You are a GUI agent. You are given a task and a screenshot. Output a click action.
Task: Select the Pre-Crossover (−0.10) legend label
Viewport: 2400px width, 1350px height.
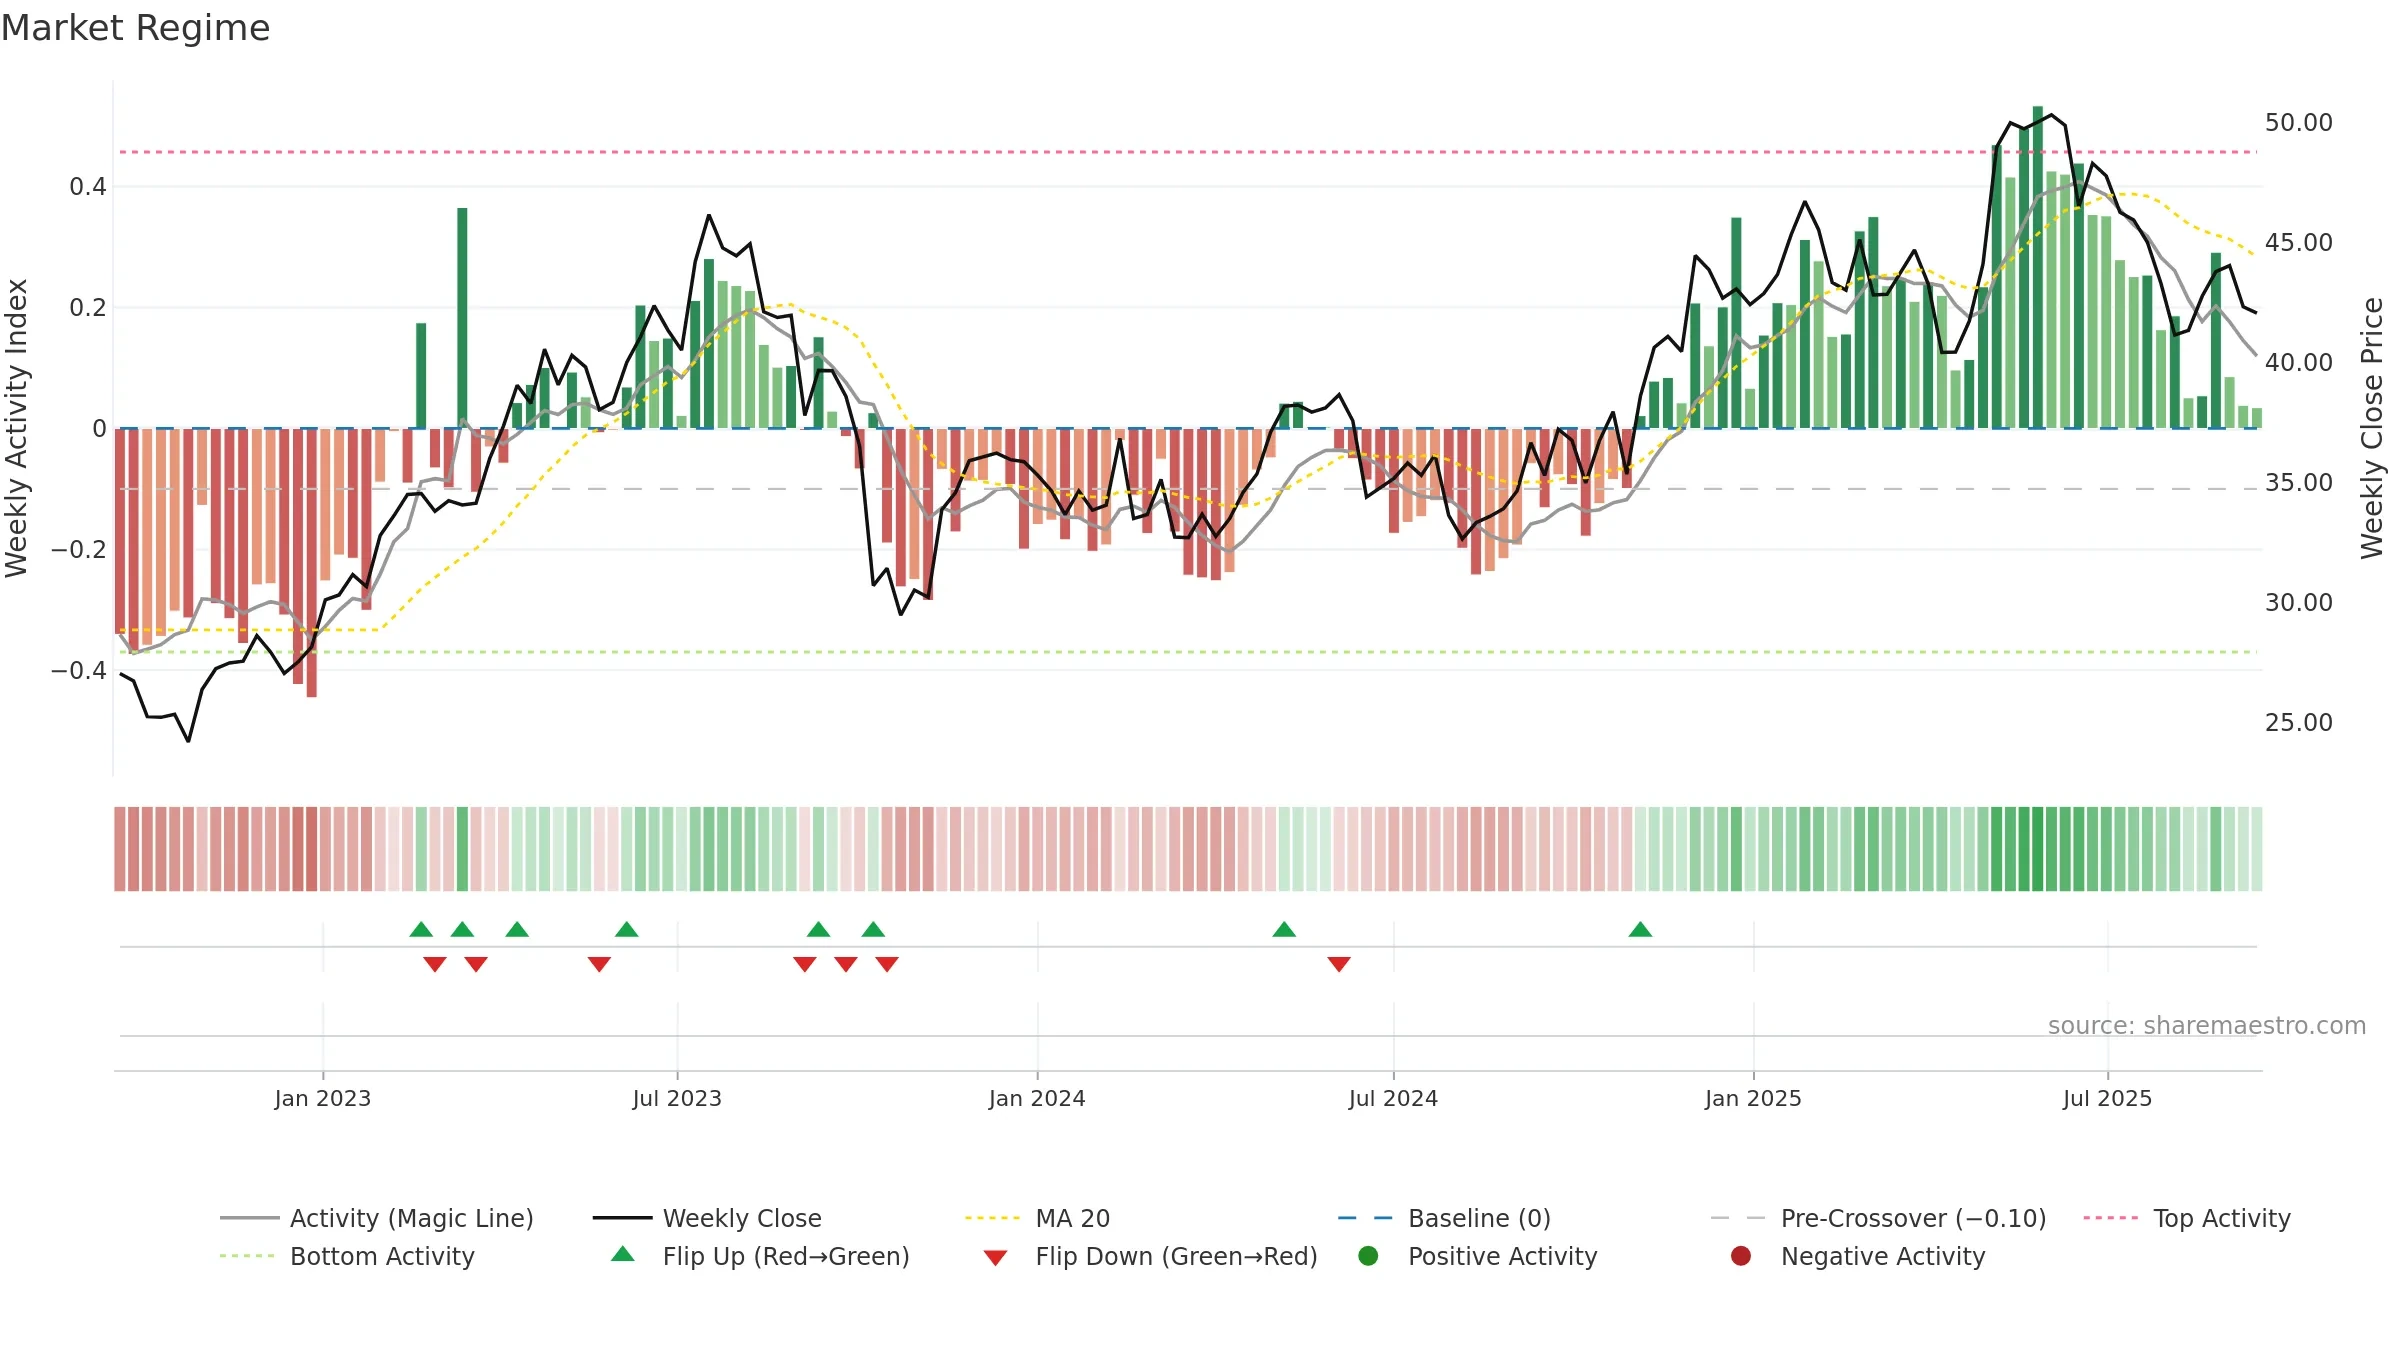[1913, 1218]
